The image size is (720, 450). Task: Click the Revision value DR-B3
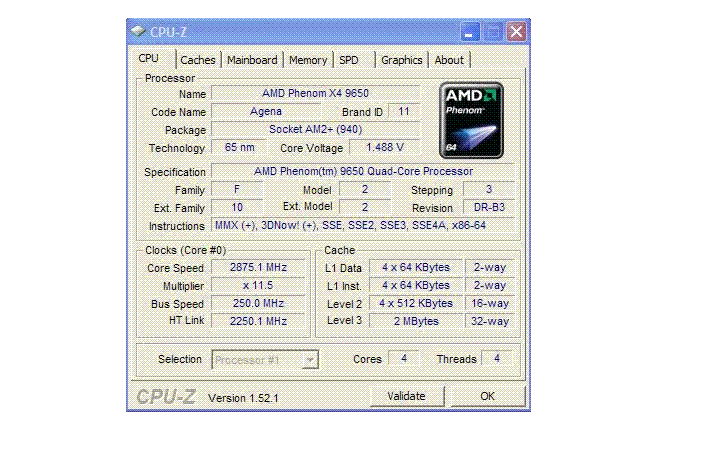[x=489, y=207]
